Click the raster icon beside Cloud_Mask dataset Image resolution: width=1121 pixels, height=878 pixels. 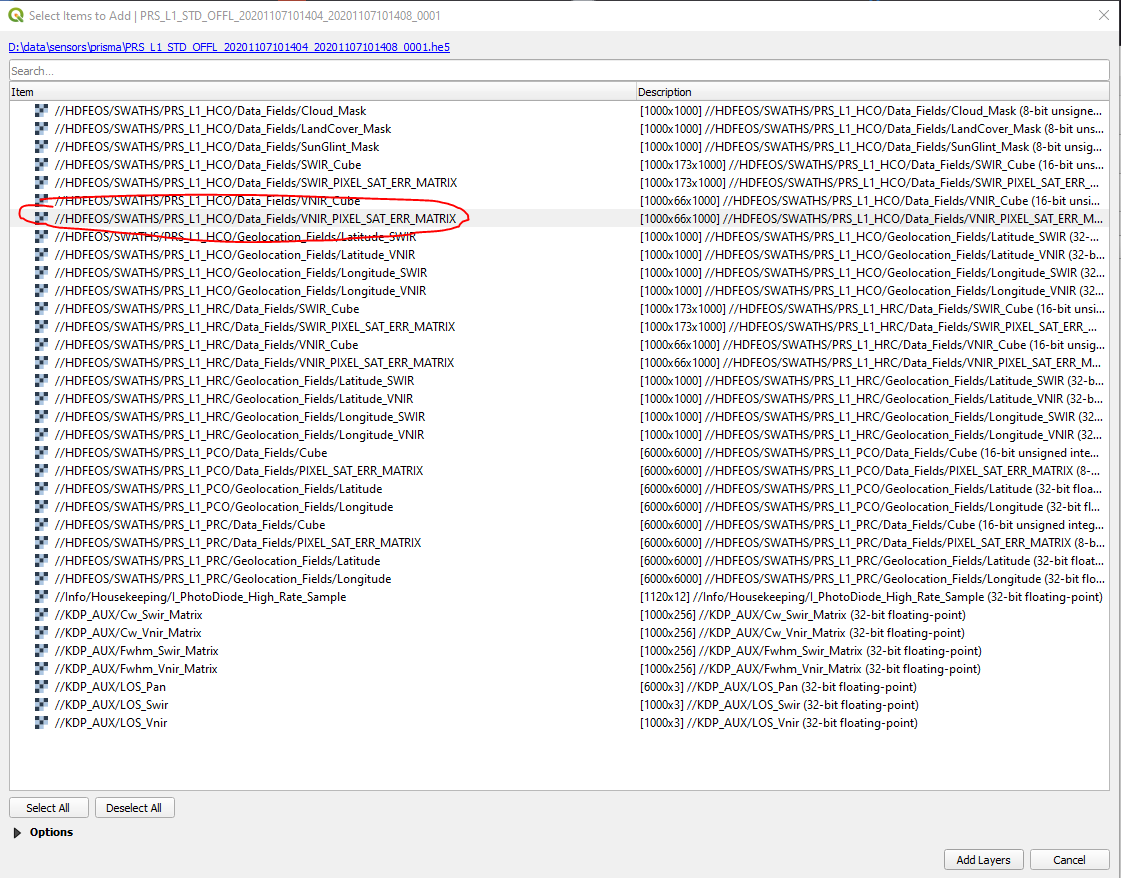(x=39, y=110)
